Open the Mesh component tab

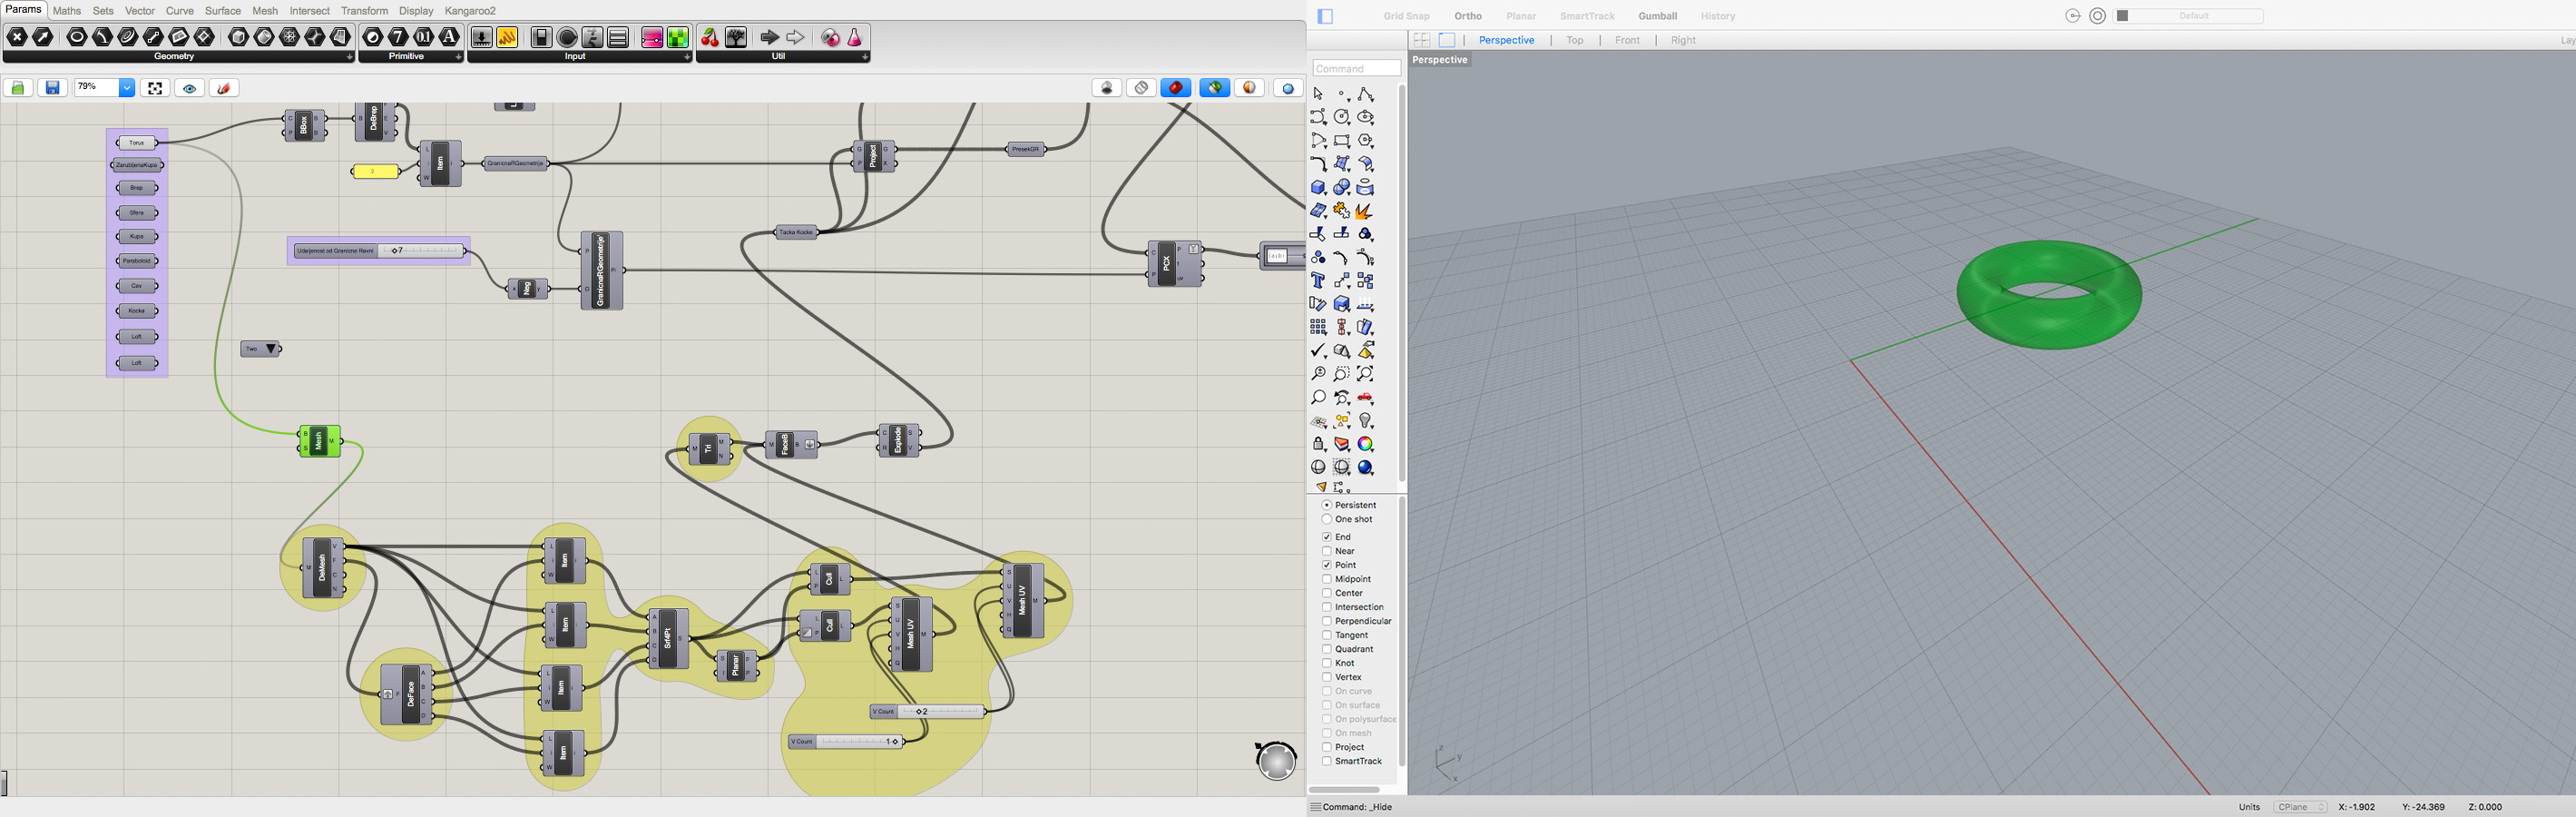(x=265, y=11)
